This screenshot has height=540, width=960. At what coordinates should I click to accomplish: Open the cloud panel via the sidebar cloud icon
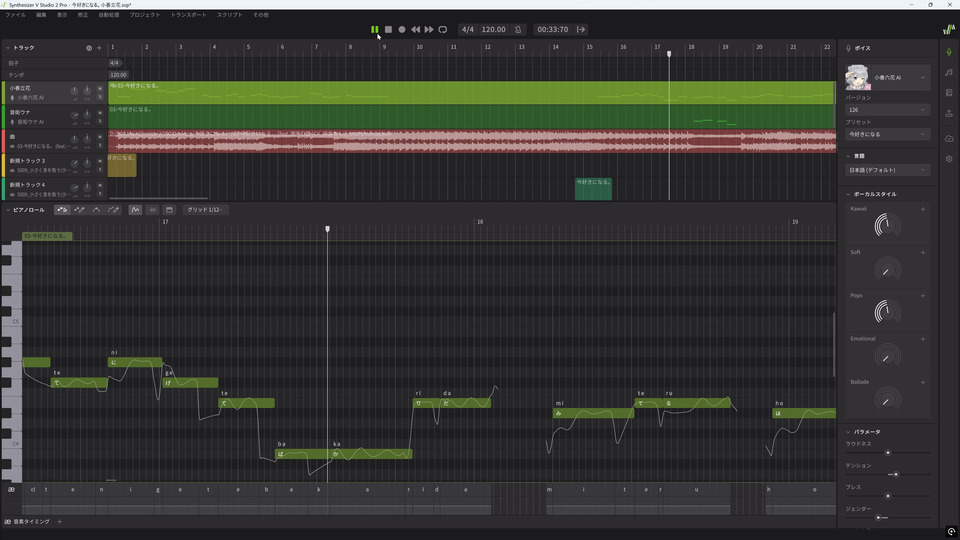tap(949, 138)
